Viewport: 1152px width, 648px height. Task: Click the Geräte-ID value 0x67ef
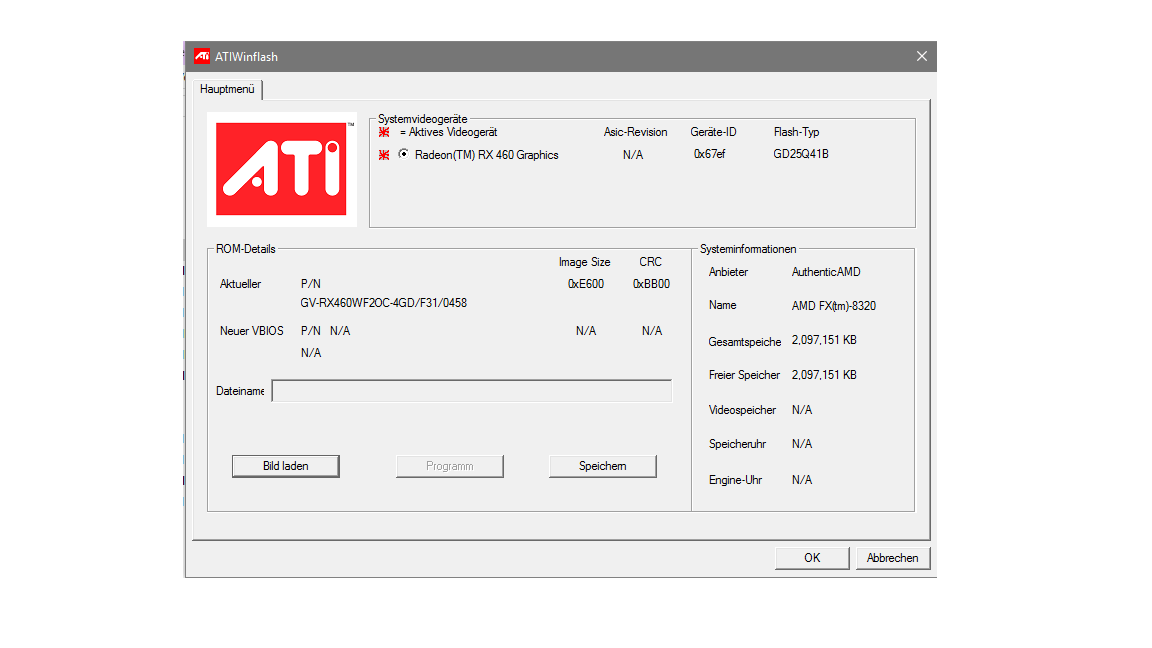[710, 154]
